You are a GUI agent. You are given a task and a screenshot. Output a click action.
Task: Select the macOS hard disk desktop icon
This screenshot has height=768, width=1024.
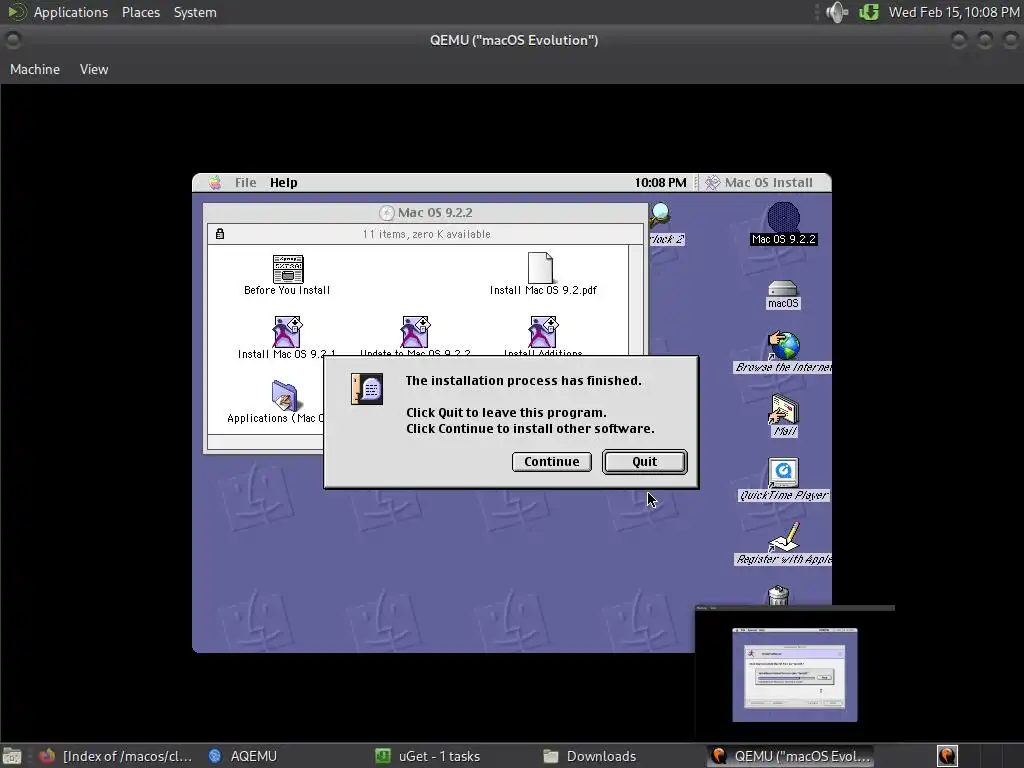pyautogui.click(x=782, y=288)
